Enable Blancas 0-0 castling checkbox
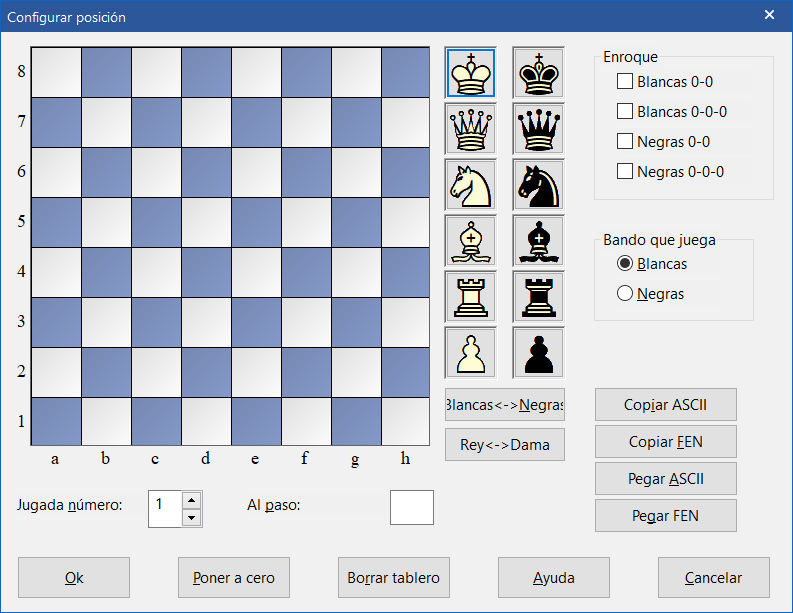The width and height of the screenshot is (793, 613). [625, 81]
